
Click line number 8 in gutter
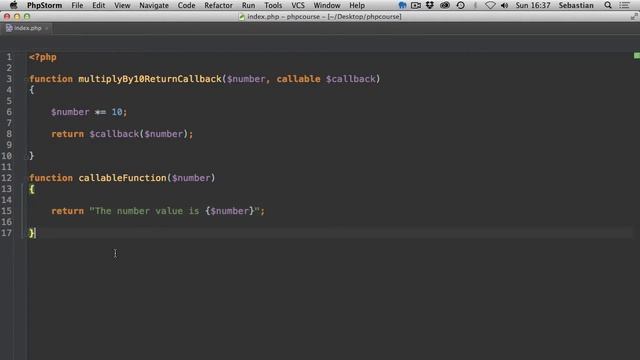[9, 134]
